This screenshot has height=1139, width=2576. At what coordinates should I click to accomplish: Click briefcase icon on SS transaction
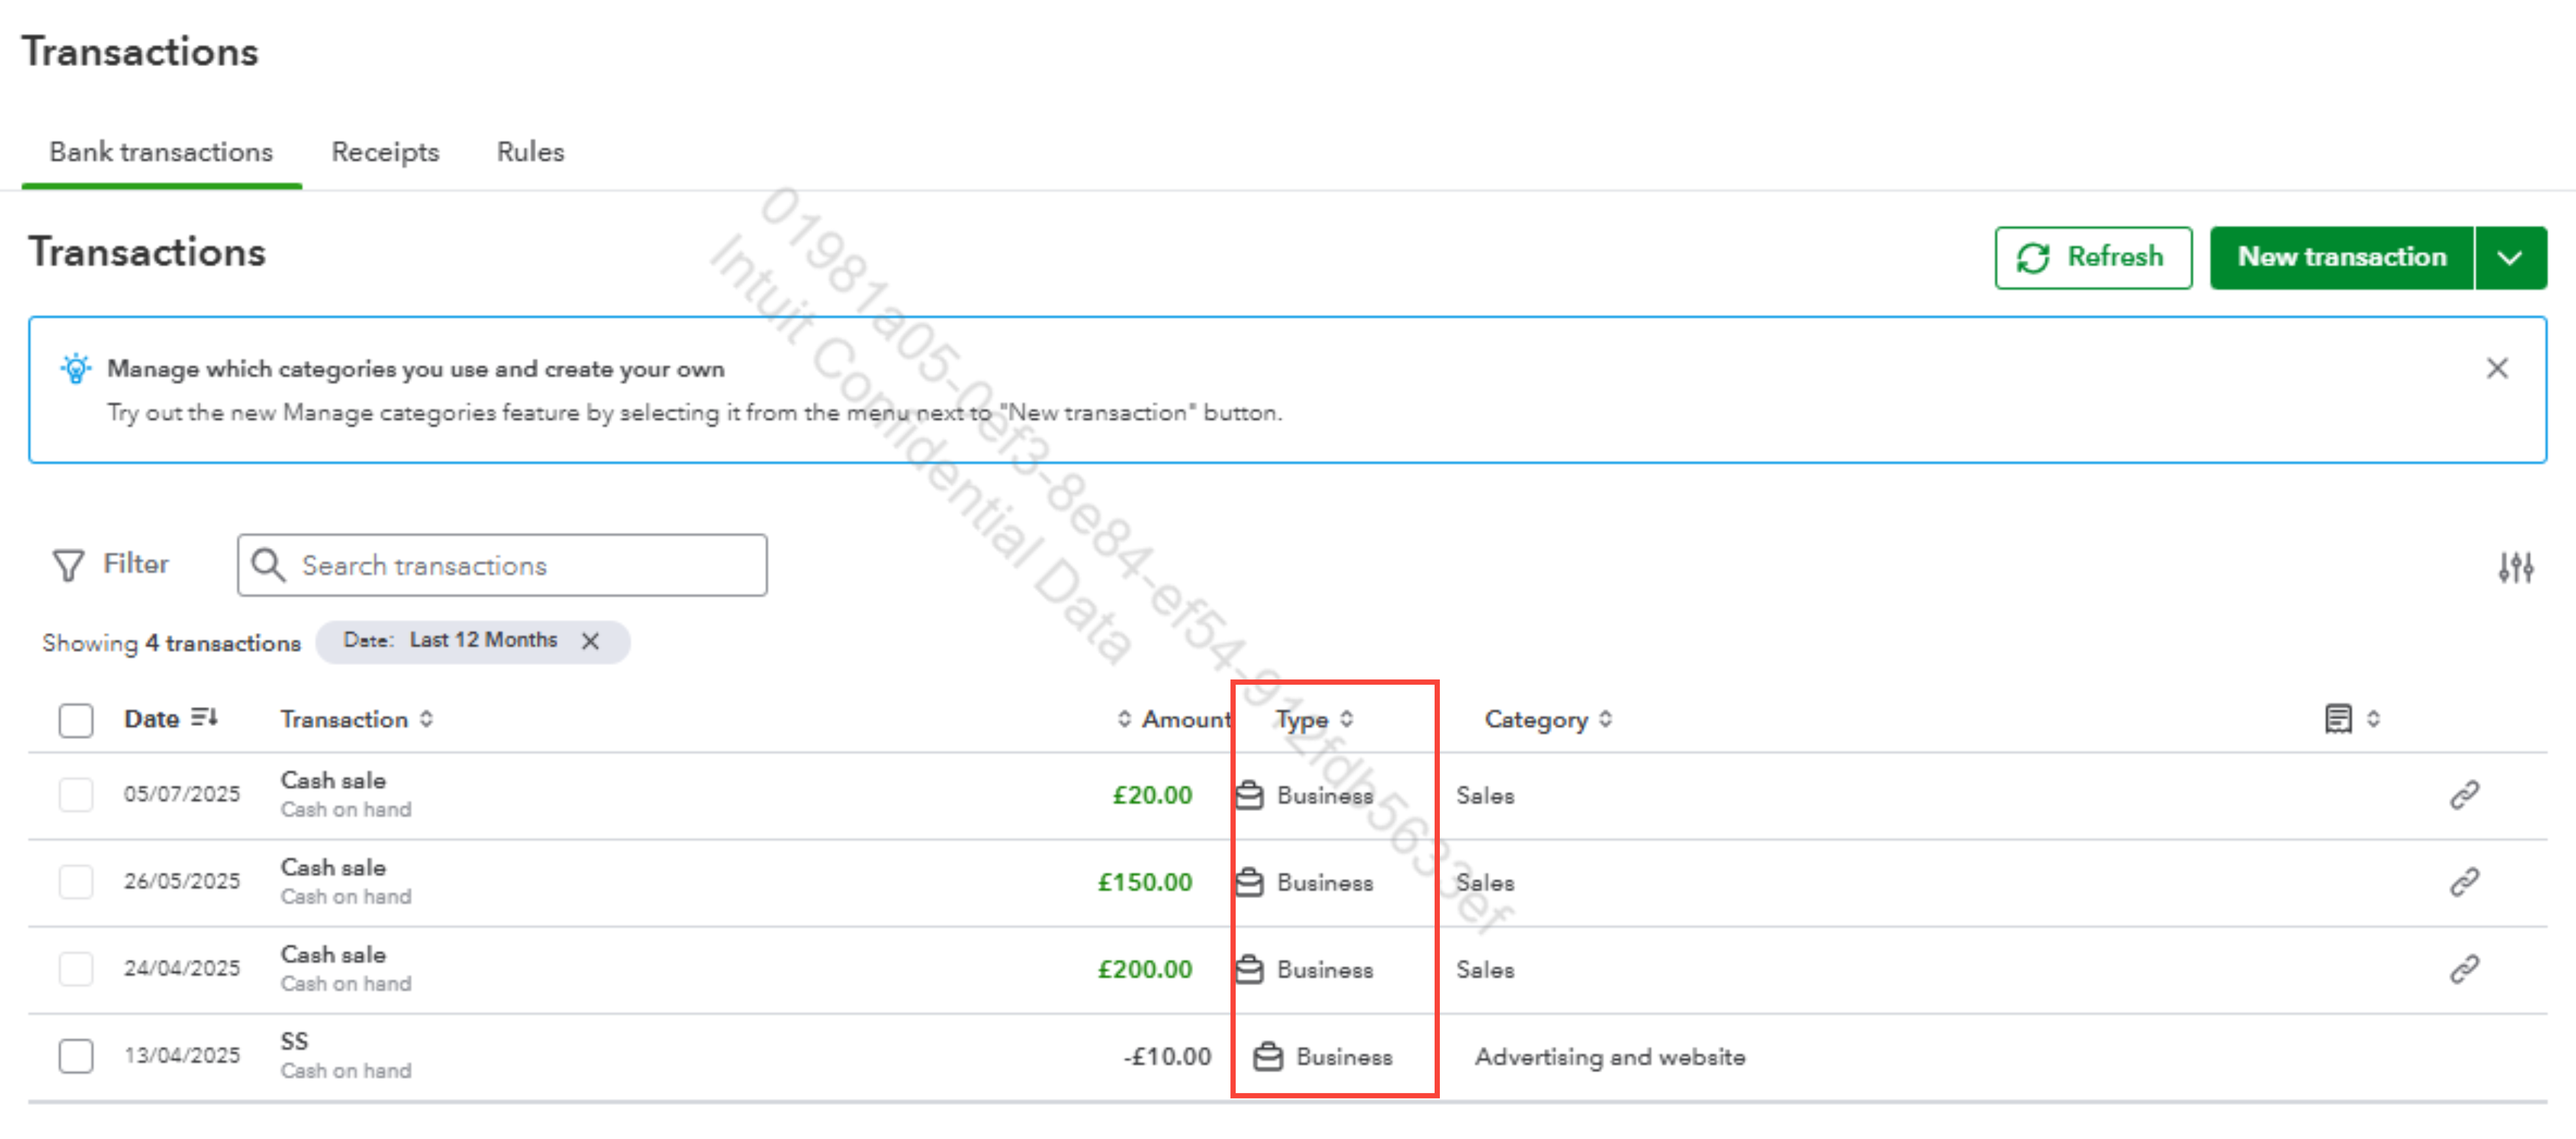pyautogui.click(x=1268, y=1056)
